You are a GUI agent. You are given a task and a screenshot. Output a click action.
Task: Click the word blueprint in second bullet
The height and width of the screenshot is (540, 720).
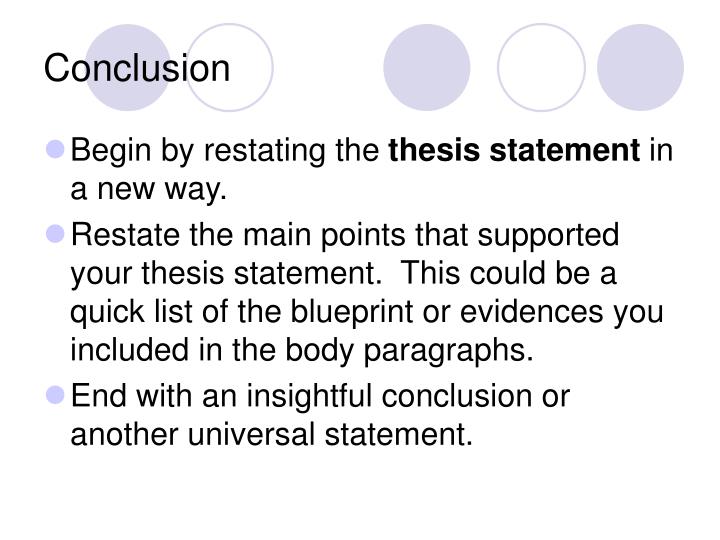click(x=352, y=312)
